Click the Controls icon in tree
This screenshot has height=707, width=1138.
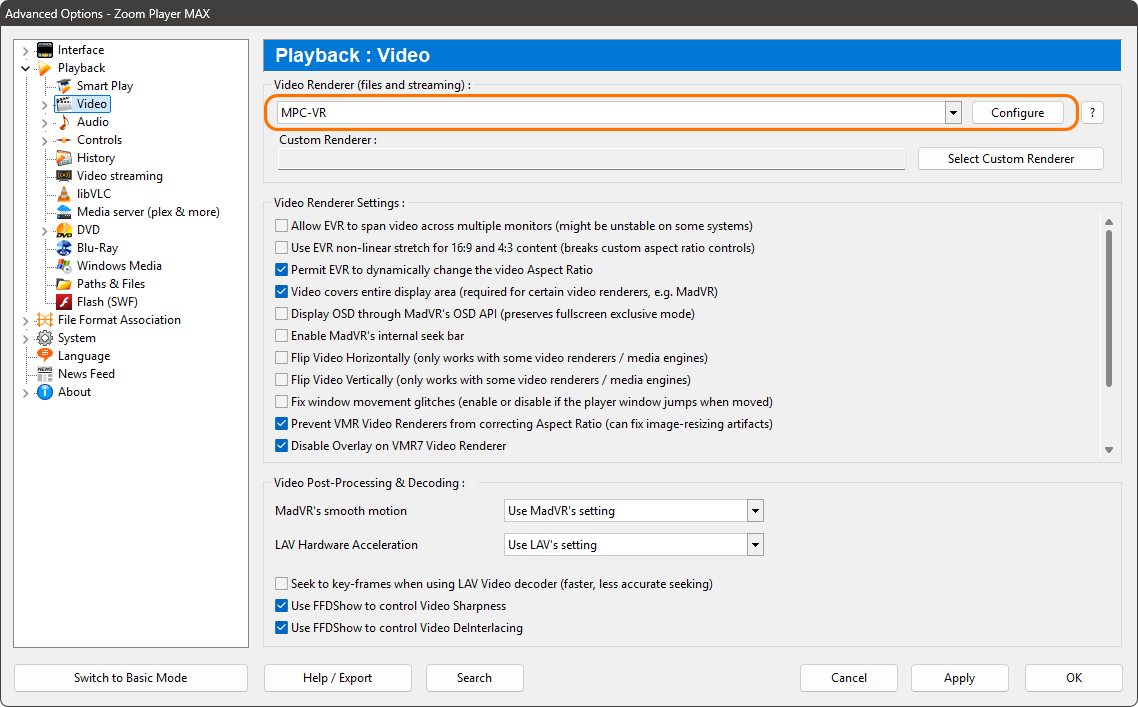click(65, 140)
